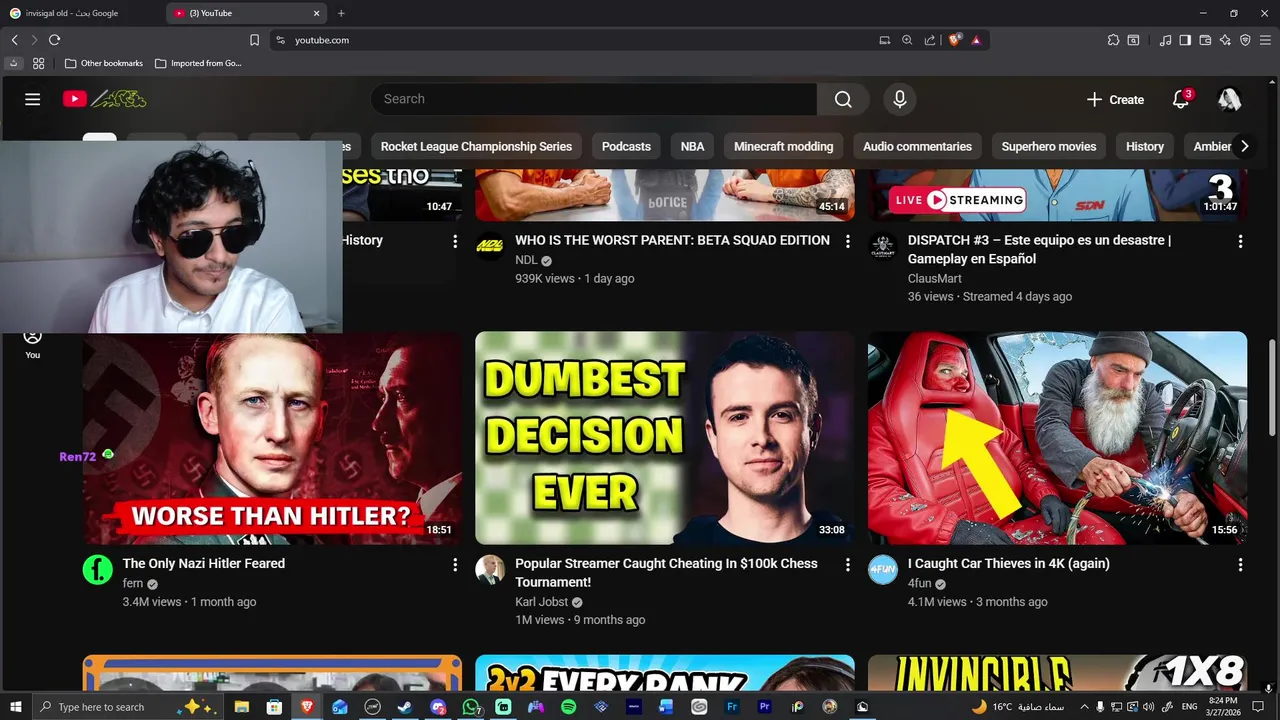Open the account avatar menu
Viewport: 1280px width, 720px height.
1229,99
